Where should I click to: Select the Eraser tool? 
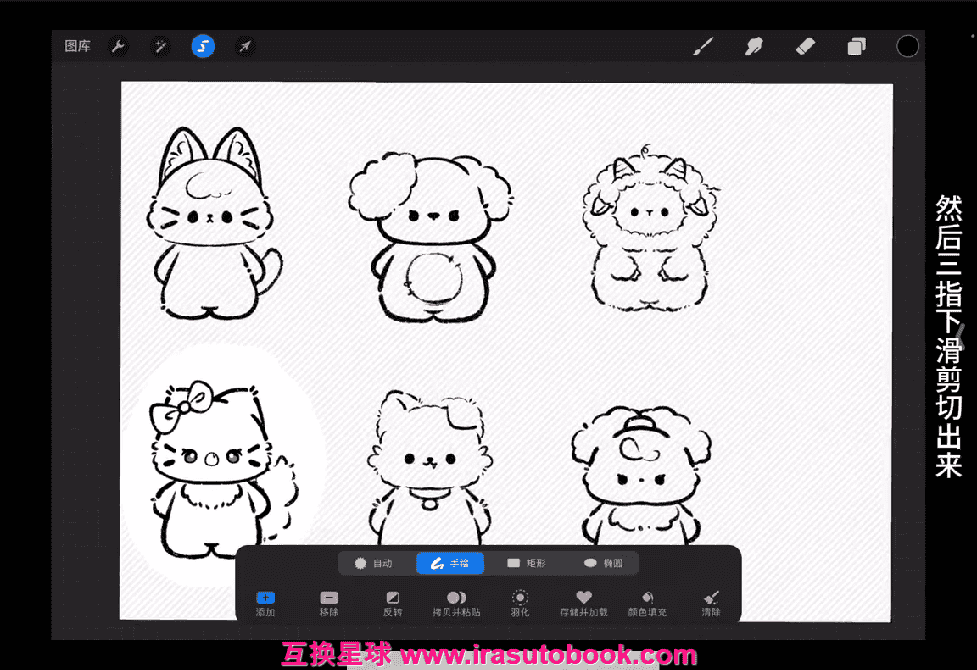coord(805,46)
